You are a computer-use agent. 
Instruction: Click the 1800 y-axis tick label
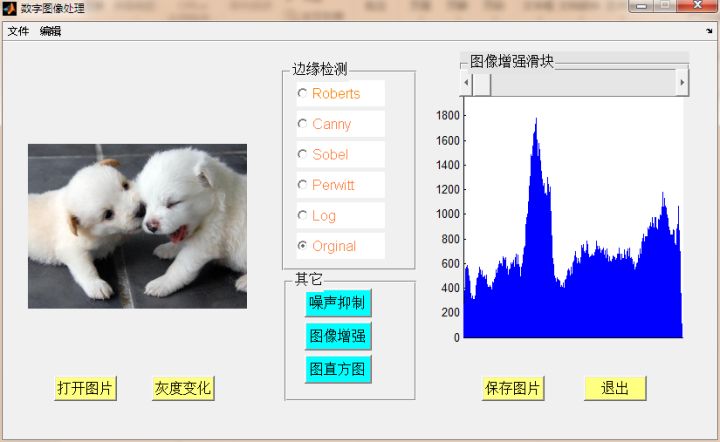point(448,116)
